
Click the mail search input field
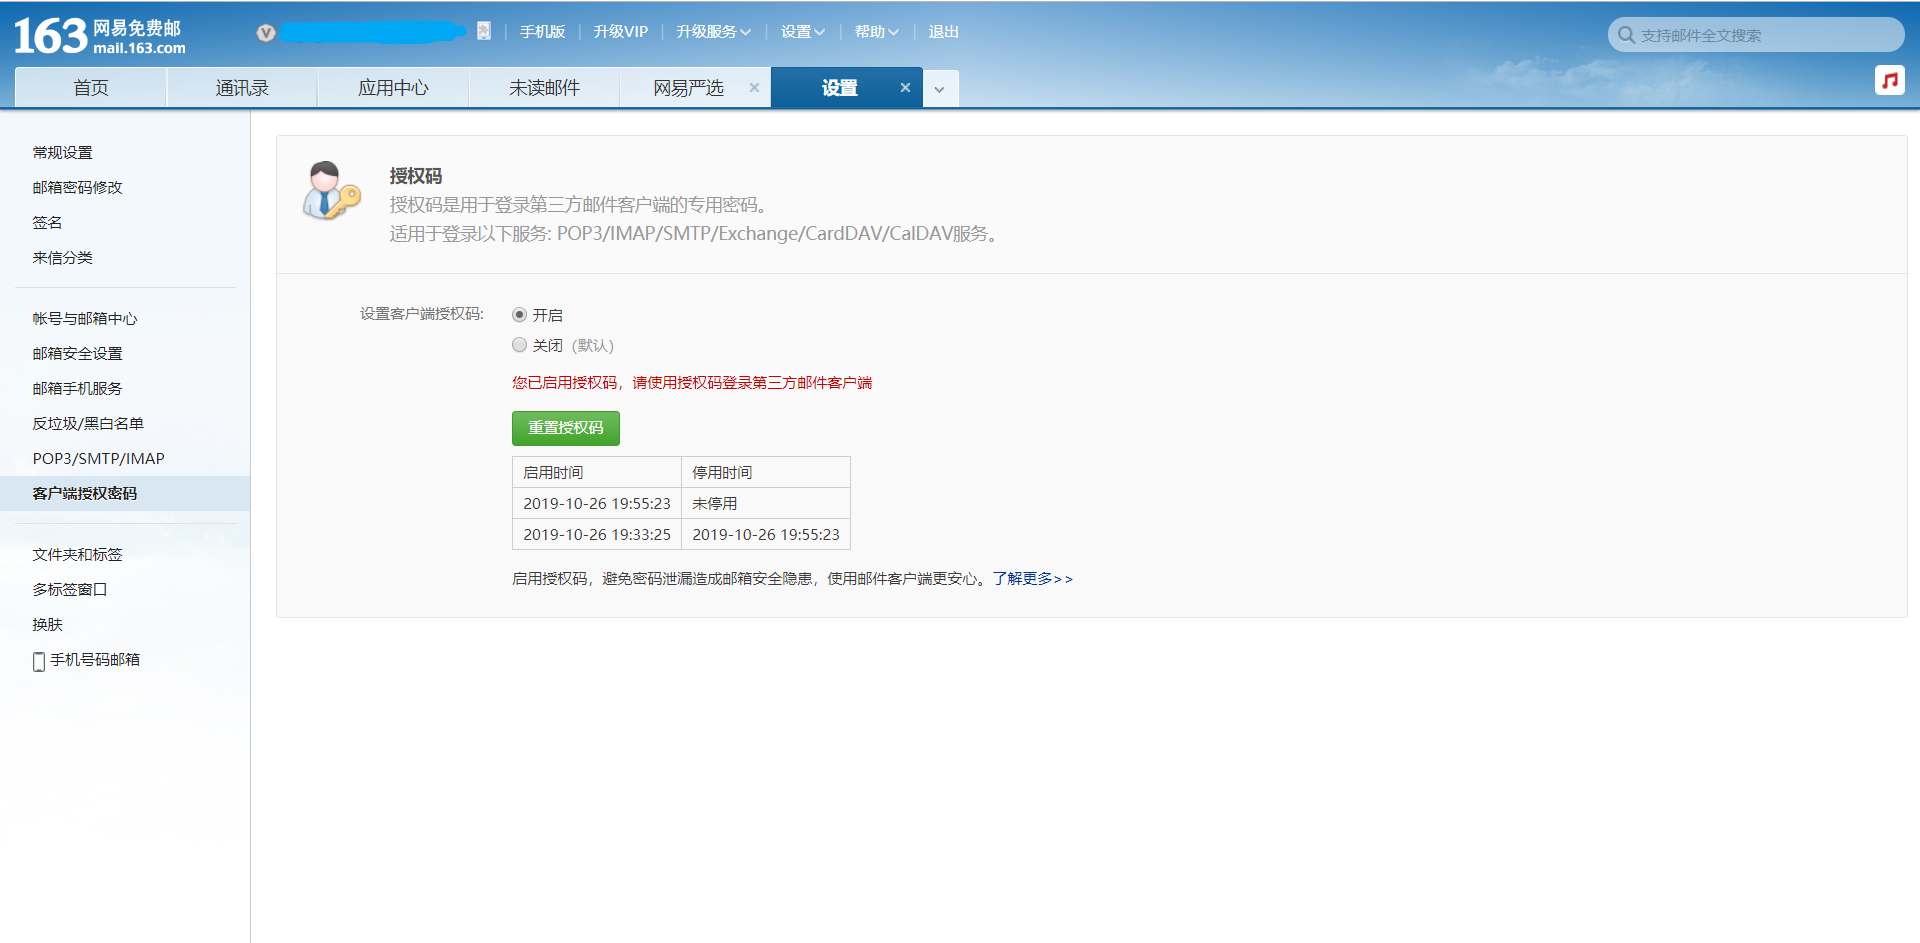pyautogui.click(x=1760, y=33)
